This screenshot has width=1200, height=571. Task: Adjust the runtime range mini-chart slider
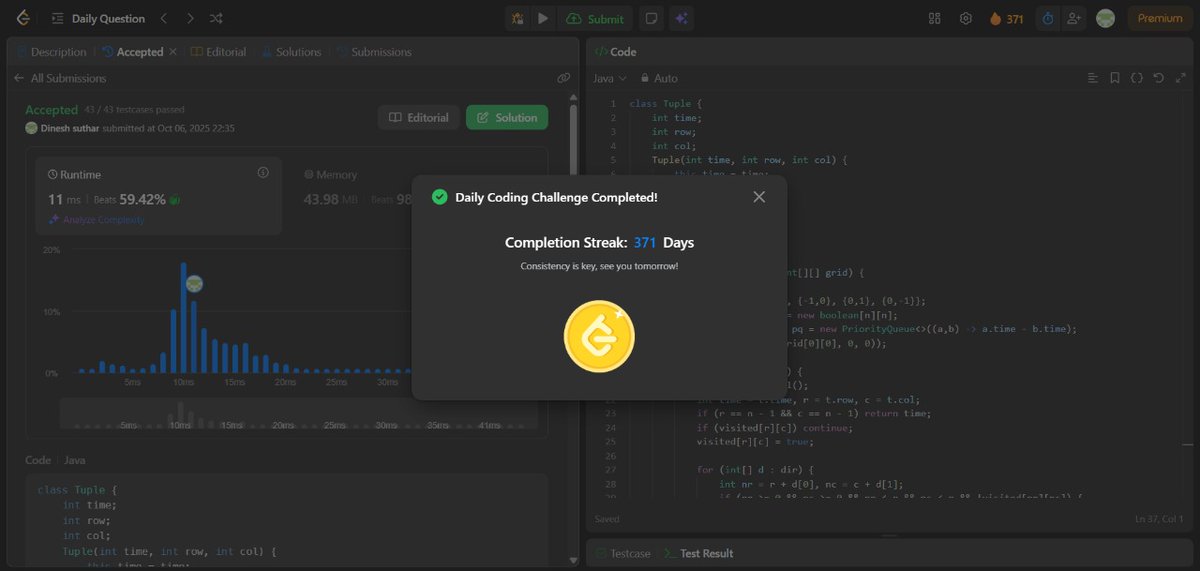300,415
